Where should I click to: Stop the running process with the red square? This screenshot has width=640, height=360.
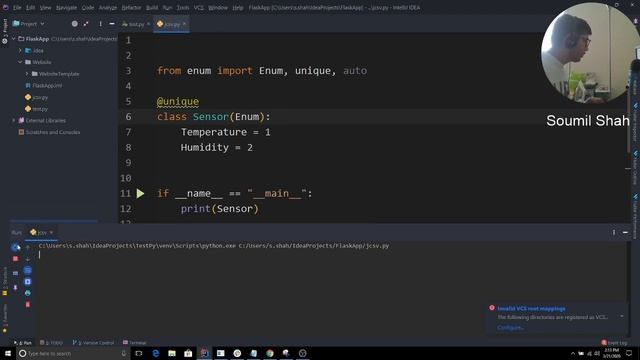pos(16,259)
